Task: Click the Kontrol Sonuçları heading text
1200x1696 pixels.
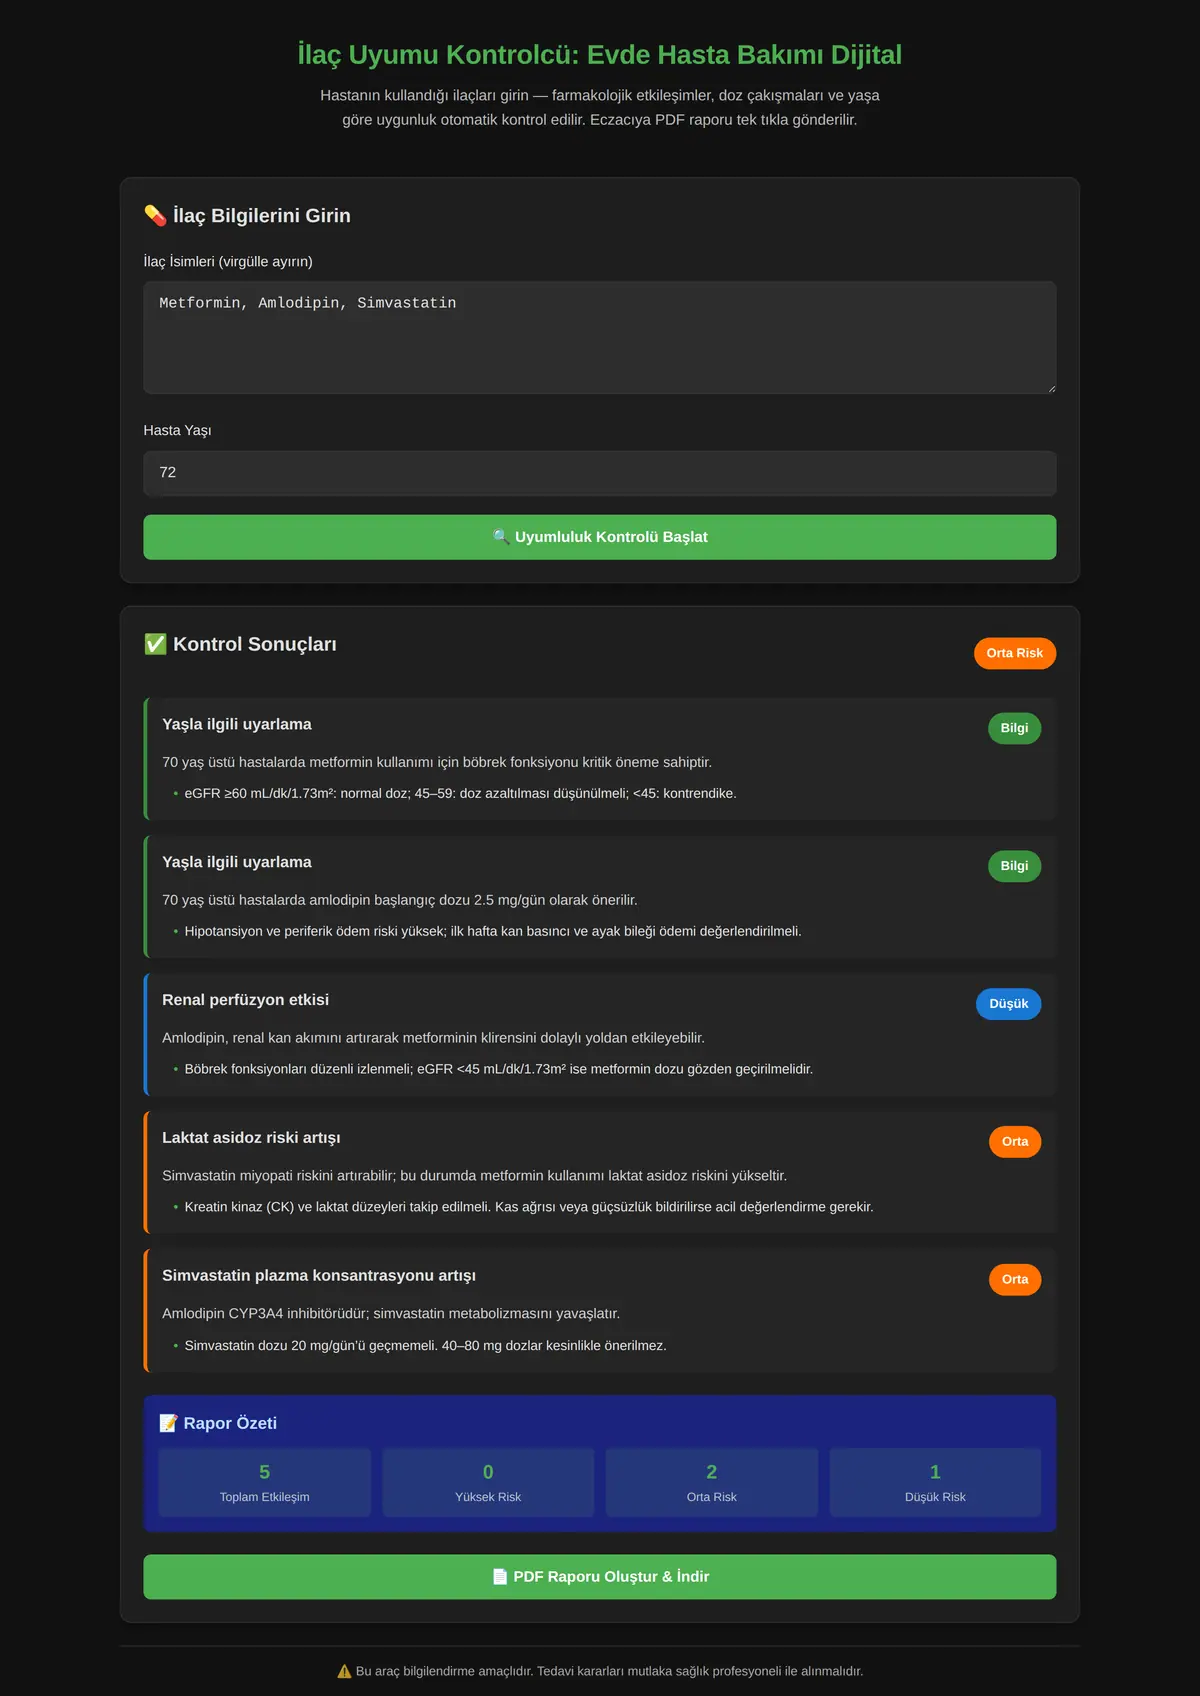Action: pos(255,644)
